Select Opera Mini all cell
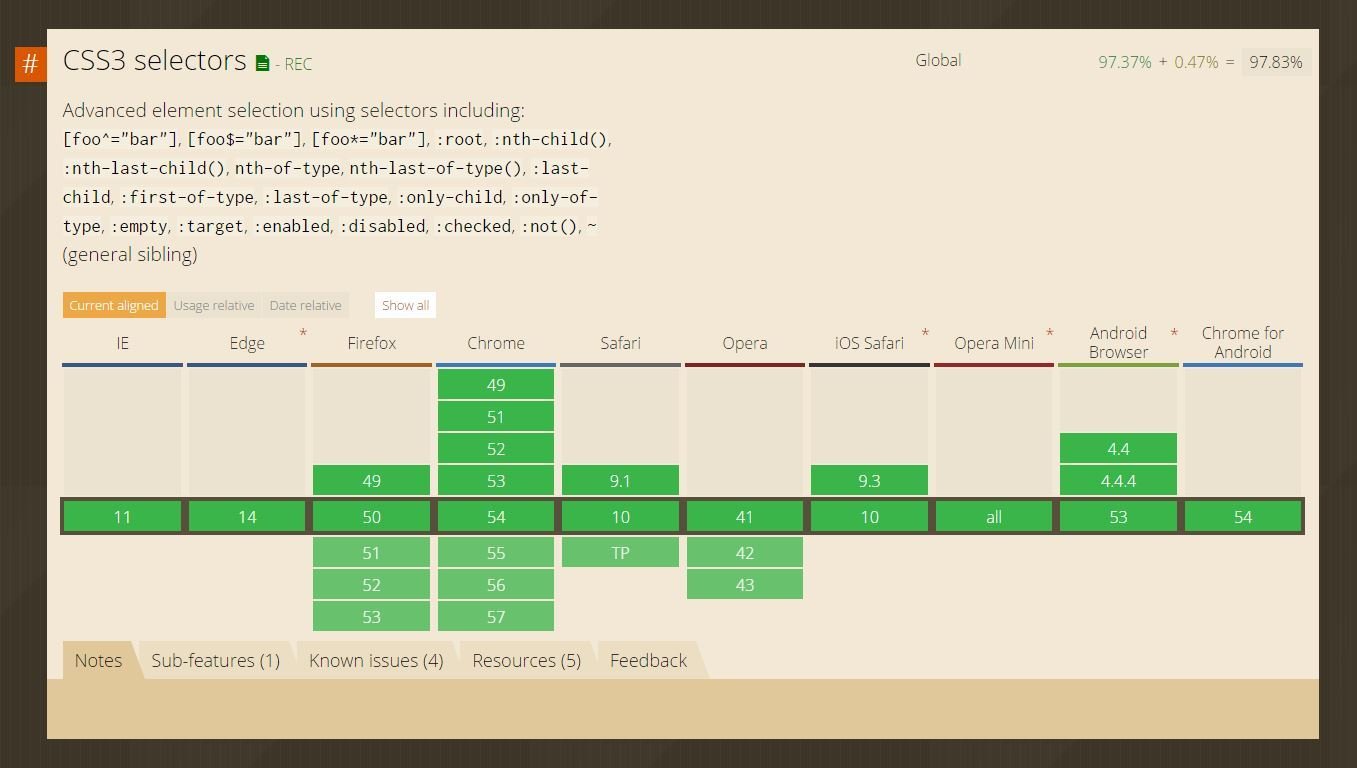Viewport: 1357px width, 768px height. click(994, 517)
